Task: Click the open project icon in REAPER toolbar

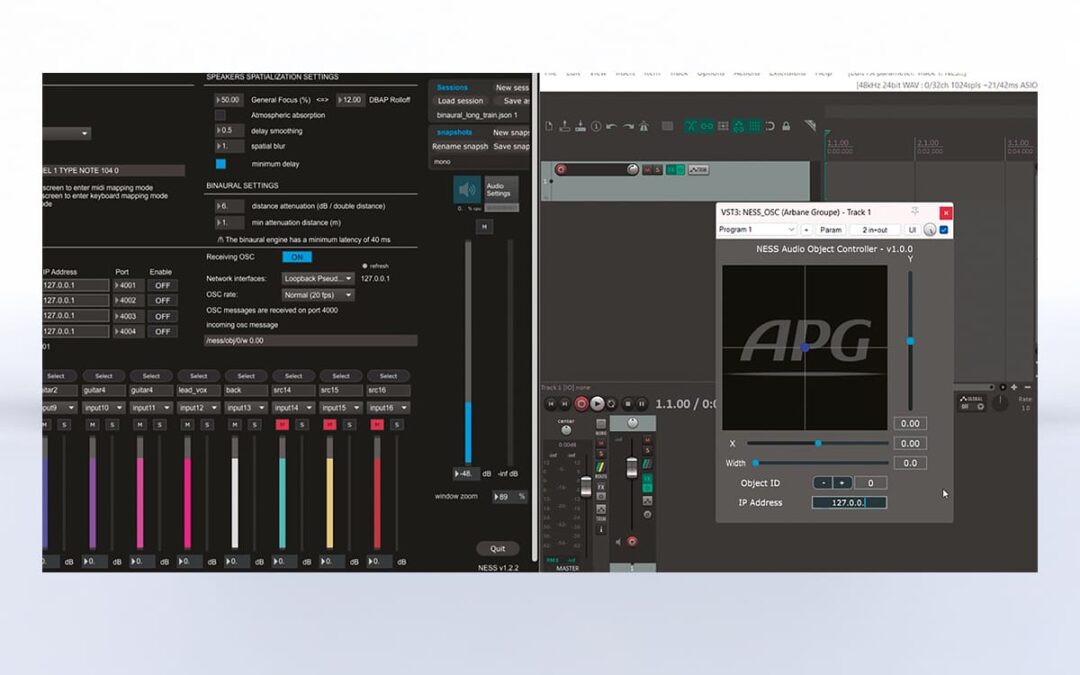Action: click(x=565, y=126)
